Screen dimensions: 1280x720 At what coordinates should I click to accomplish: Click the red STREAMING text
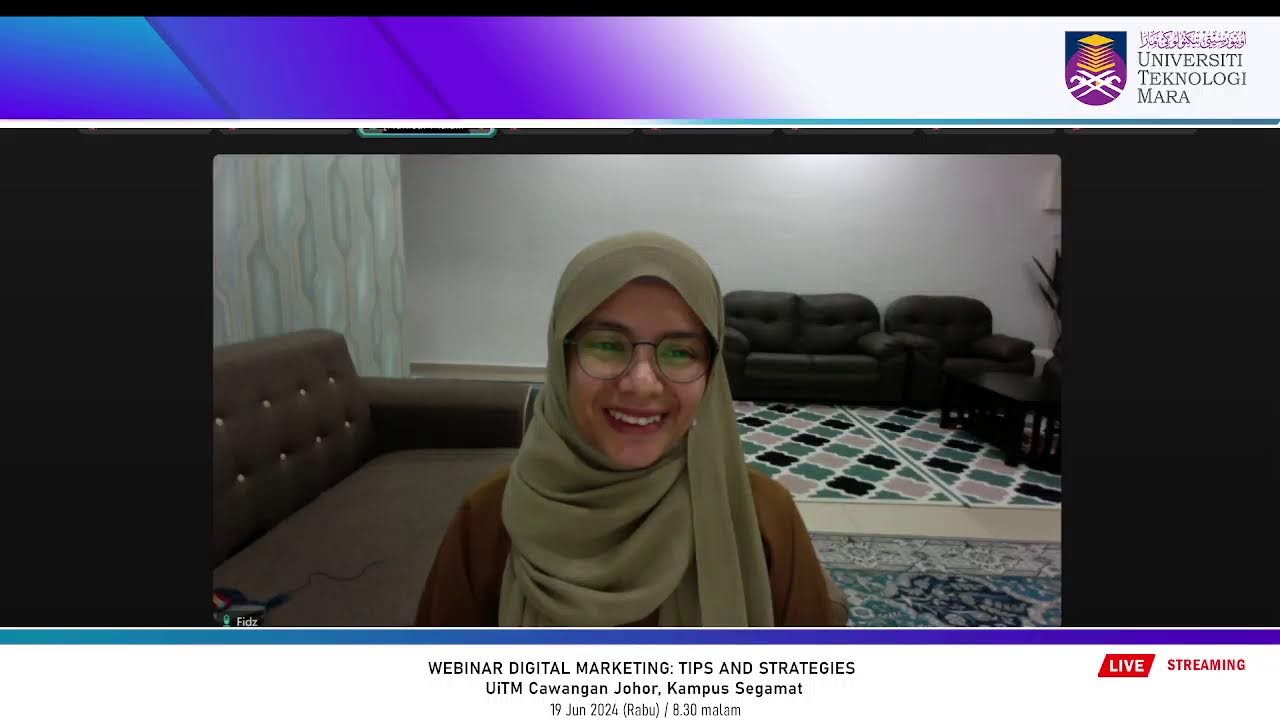click(x=1205, y=665)
